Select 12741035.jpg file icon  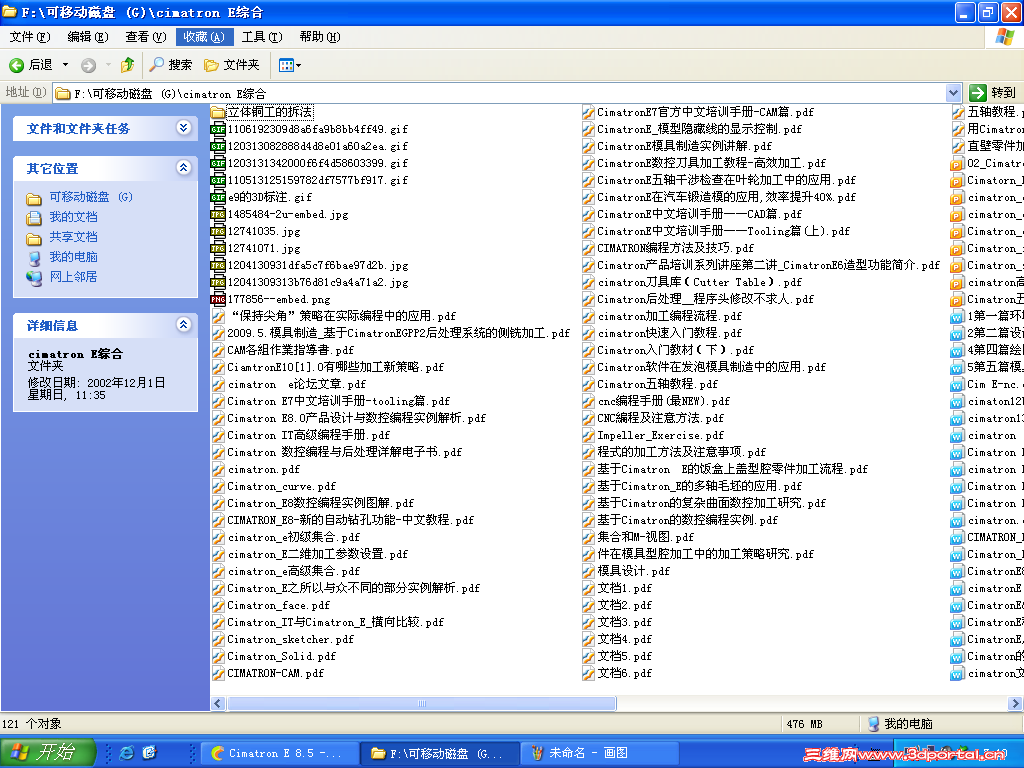coord(217,231)
